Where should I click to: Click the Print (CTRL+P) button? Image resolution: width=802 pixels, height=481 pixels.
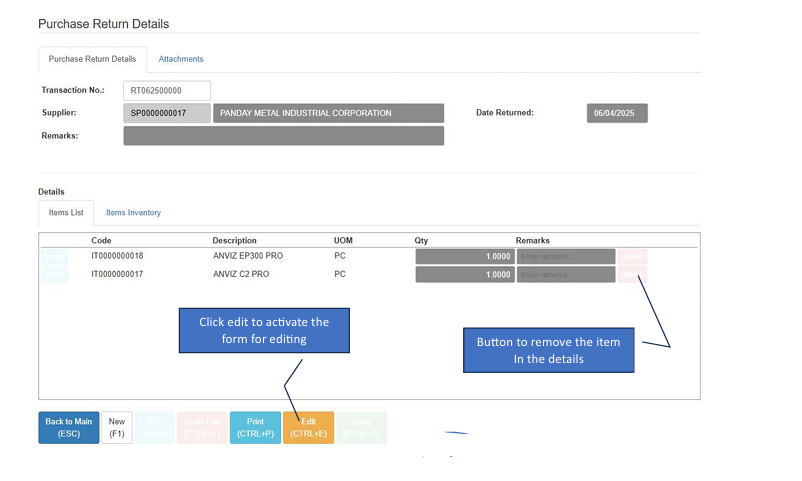[x=255, y=427]
